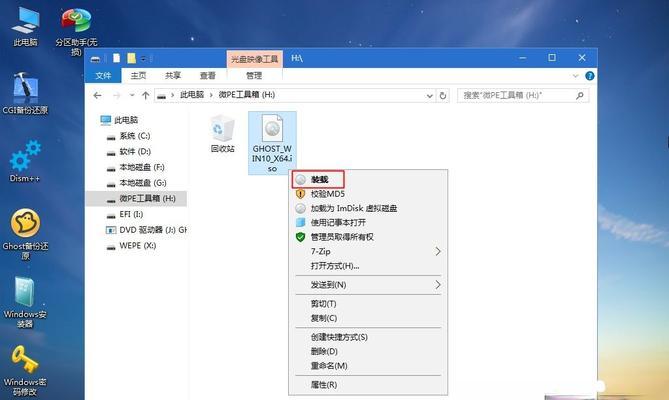Open the 此电脑 desktop icon
The height and width of the screenshot is (400, 669).
point(25,26)
